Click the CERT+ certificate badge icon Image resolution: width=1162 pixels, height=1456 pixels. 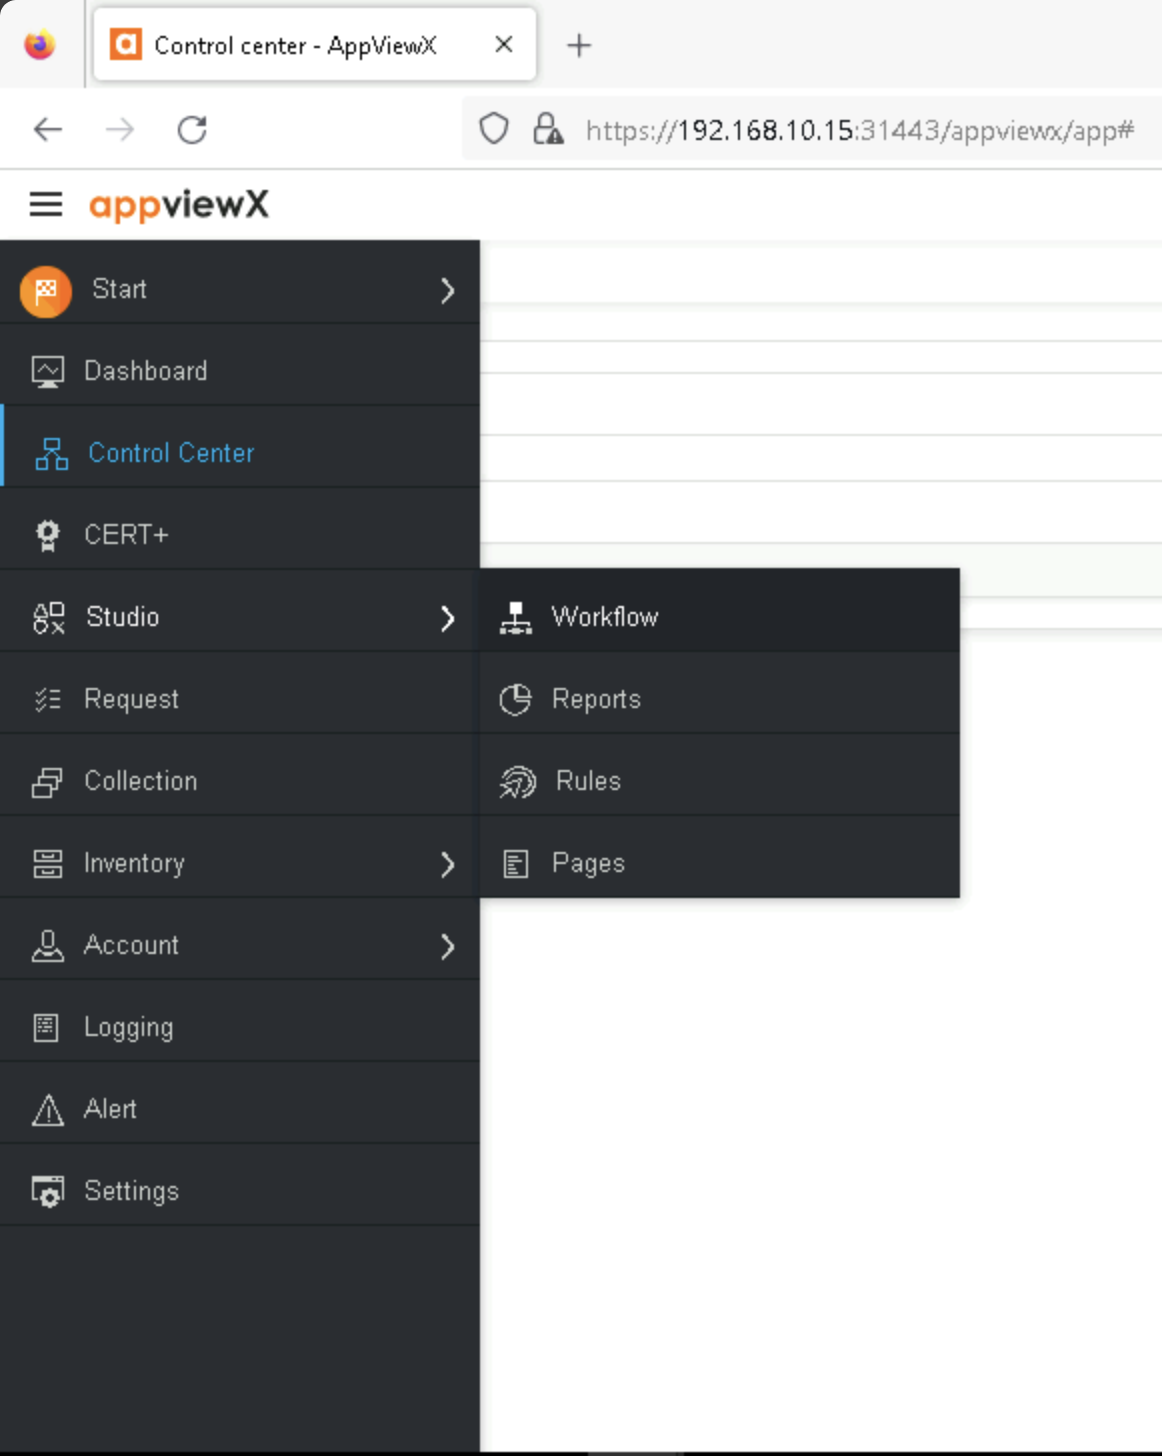coord(48,535)
